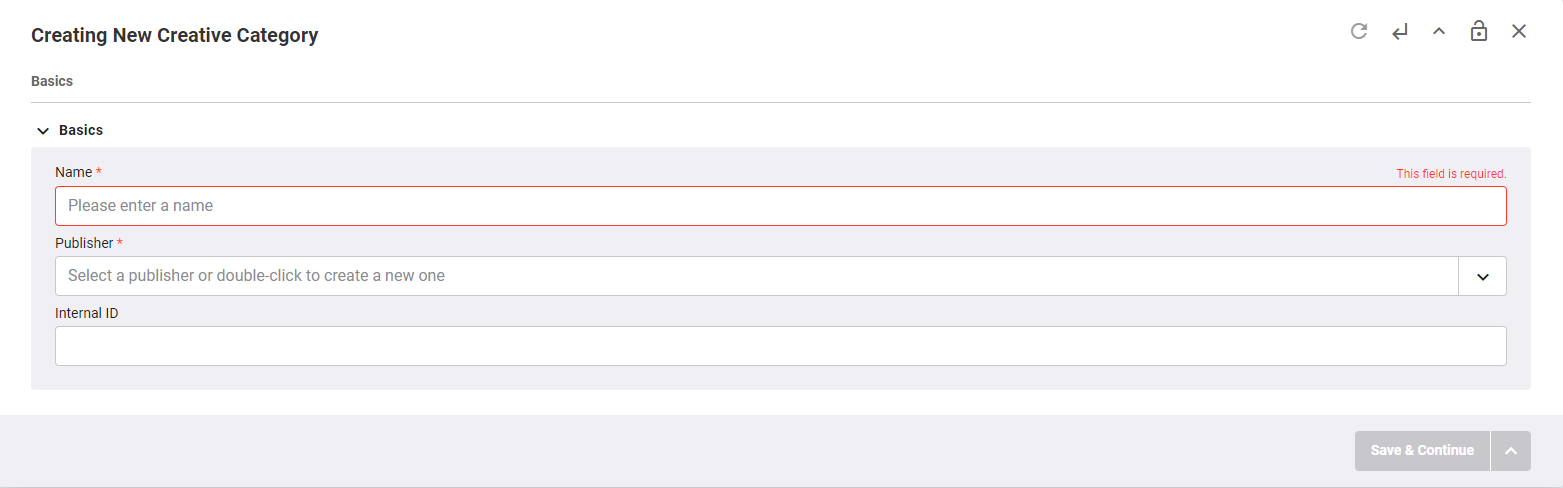Click the return arrow icon in header
The width and height of the screenshot is (1563, 488).
(1399, 31)
